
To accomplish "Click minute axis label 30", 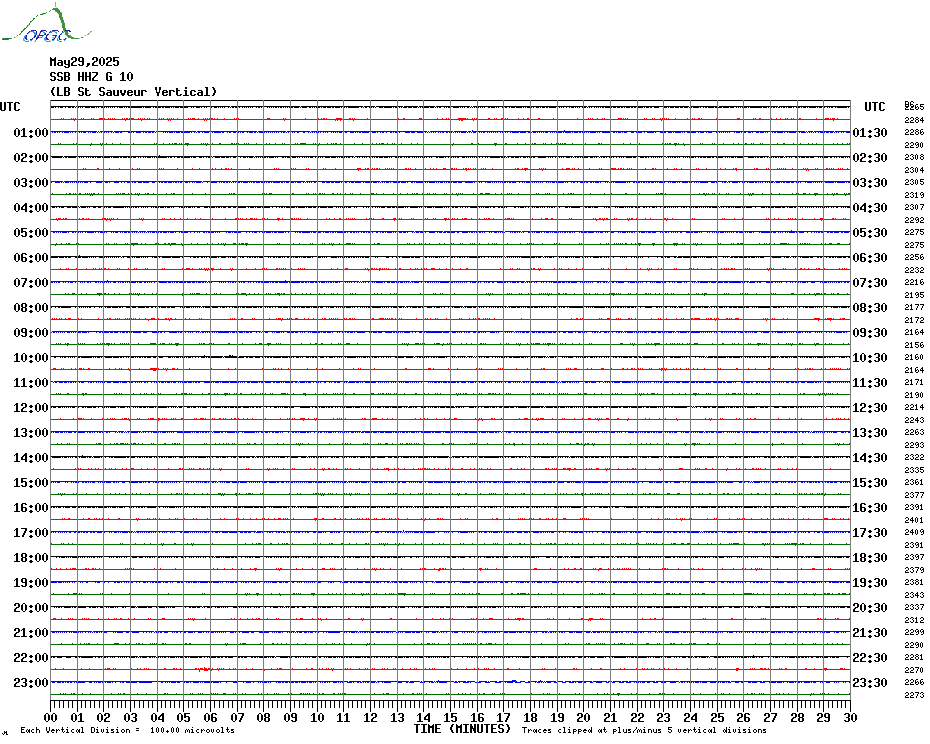I will coord(851,717).
